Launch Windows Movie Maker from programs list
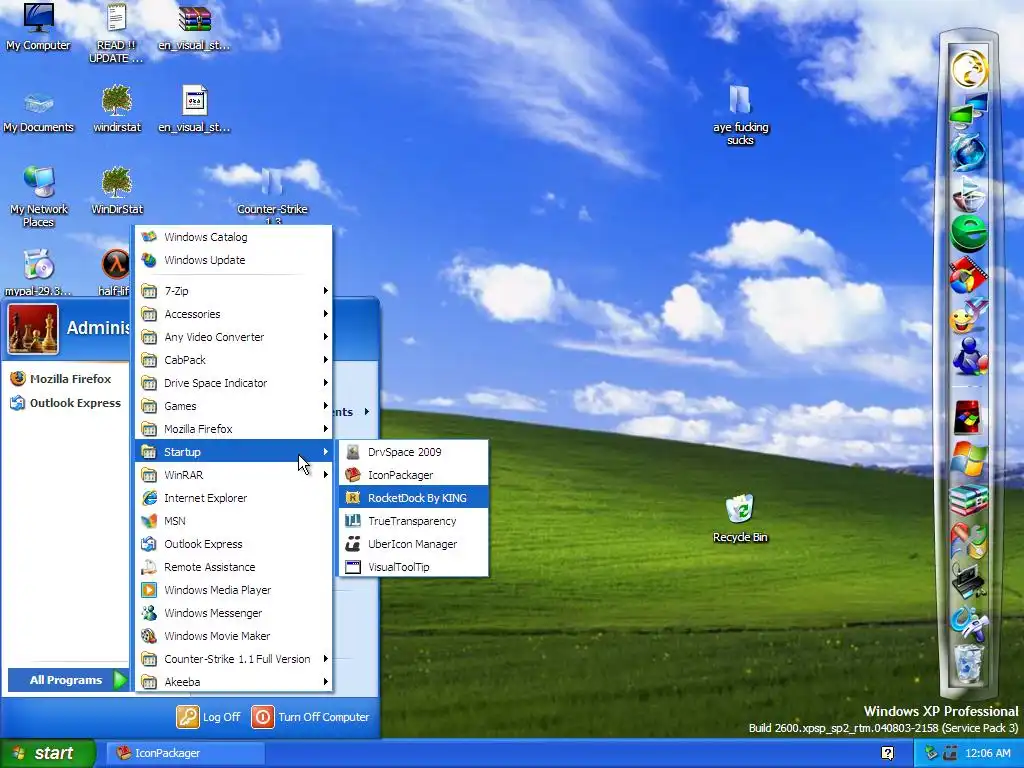Screen dimensions: 1024x768 (x=234, y=636)
